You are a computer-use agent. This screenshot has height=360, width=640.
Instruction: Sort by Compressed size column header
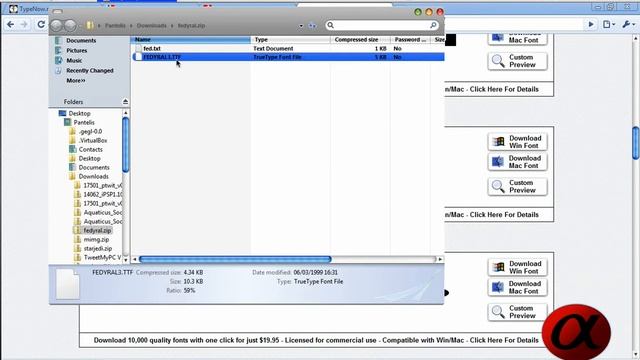(360, 40)
